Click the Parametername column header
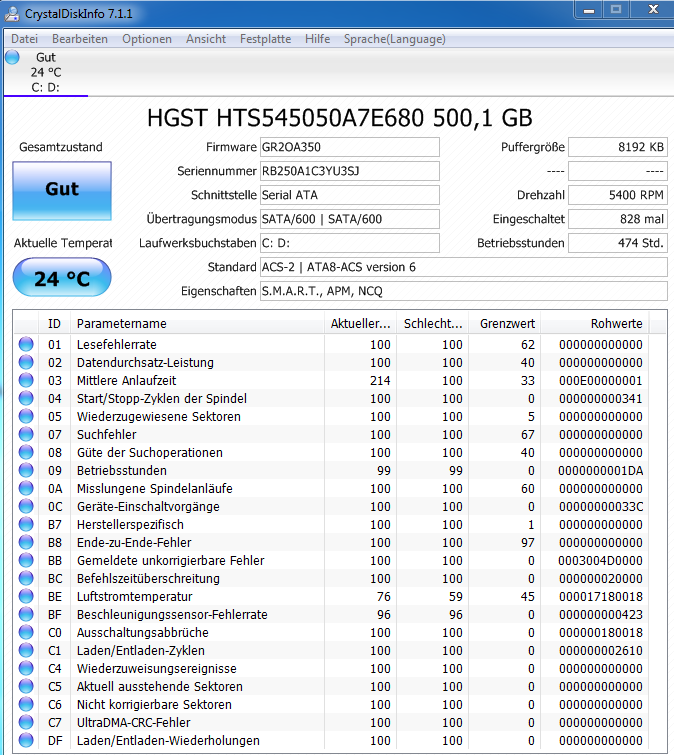674x755 pixels. click(197, 324)
